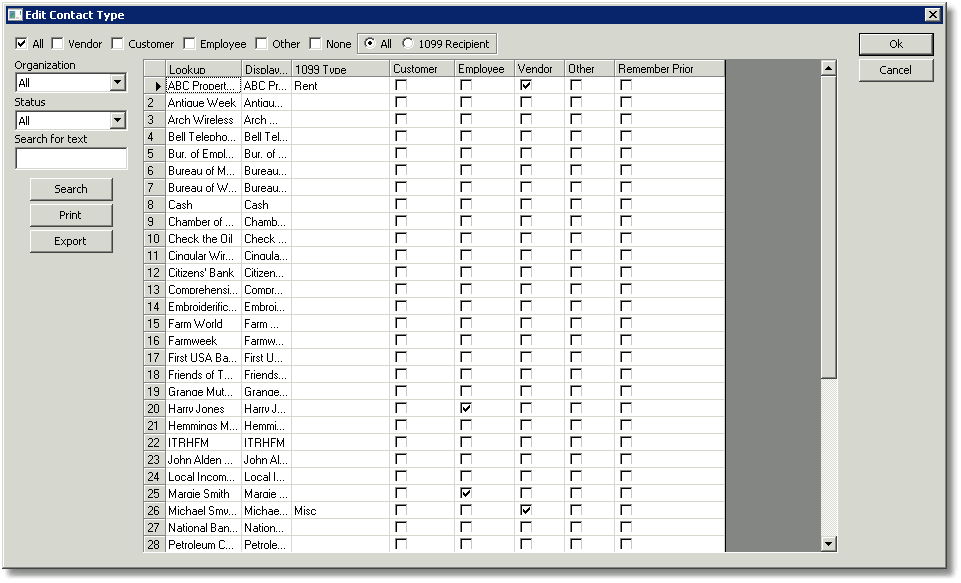Image resolution: width=961 pixels, height=583 pixels.
Task: Click the Print button
Action: [71, 215]
